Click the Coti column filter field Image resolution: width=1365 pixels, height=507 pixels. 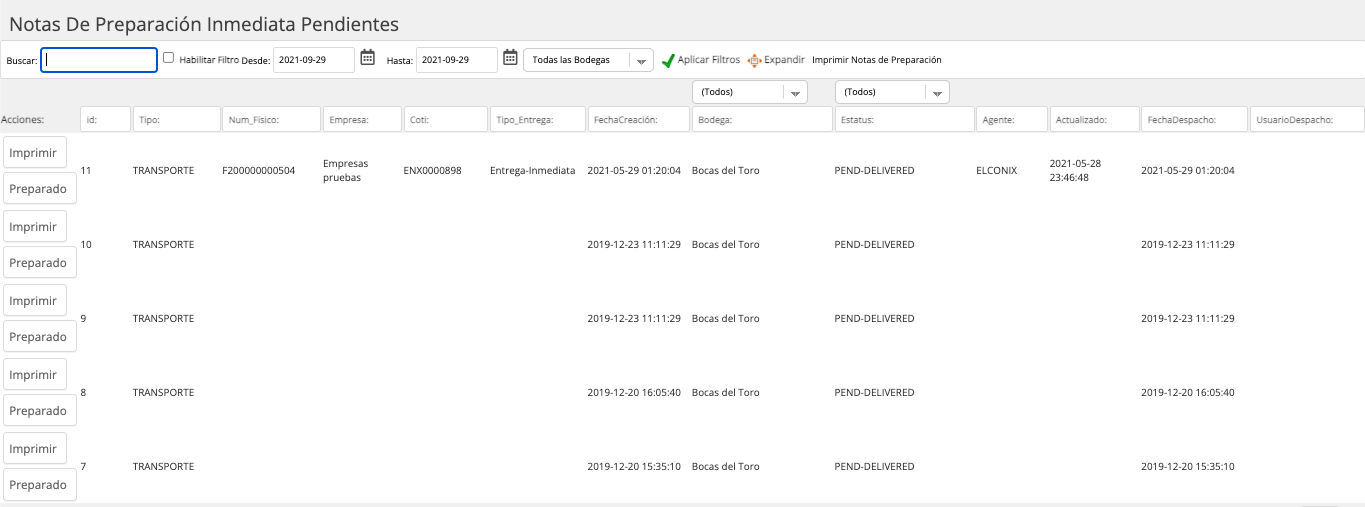coord(446,119)
